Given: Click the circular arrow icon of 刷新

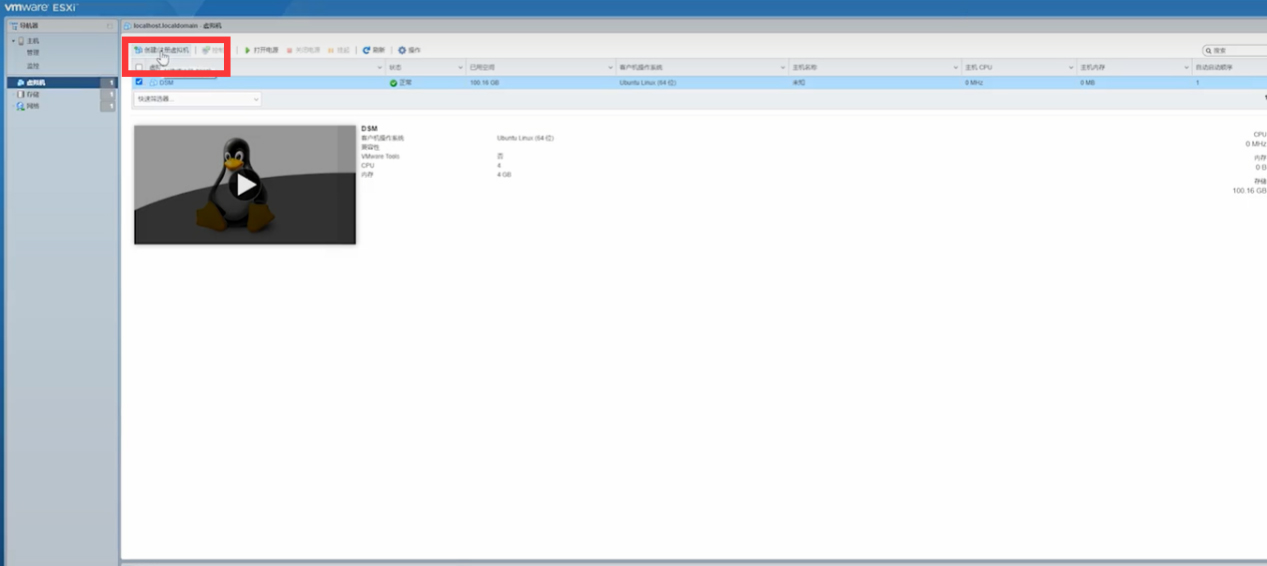Looking at the screenshot, I should (x=366, y=50).
